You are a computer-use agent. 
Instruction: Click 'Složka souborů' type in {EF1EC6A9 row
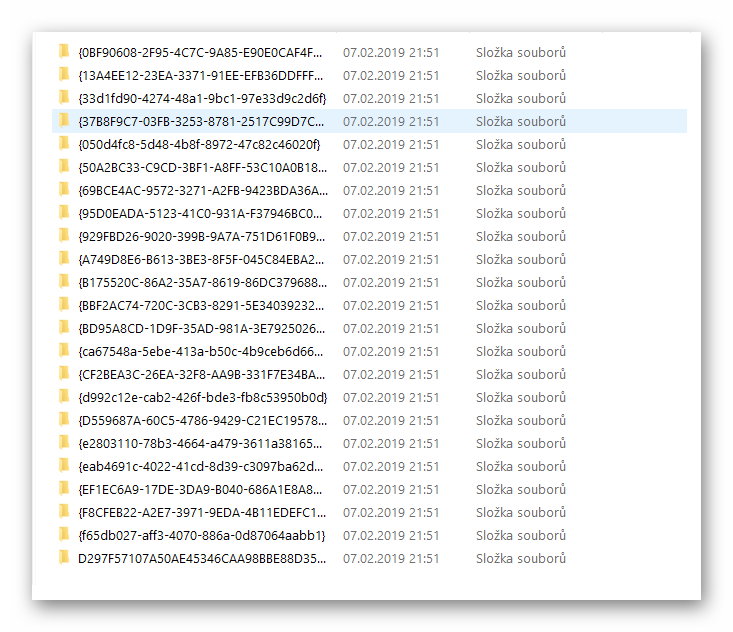[521, 489]
